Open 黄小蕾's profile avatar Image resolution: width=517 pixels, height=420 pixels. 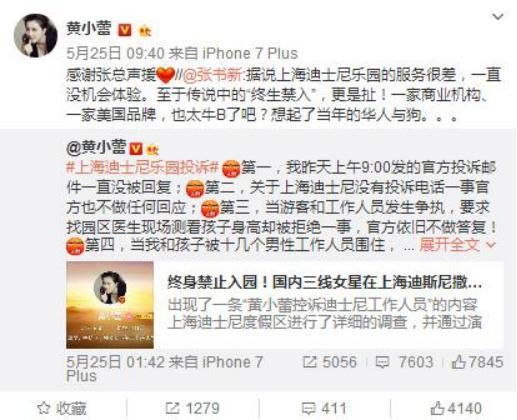pyautogui.click(x=35, y=35)
